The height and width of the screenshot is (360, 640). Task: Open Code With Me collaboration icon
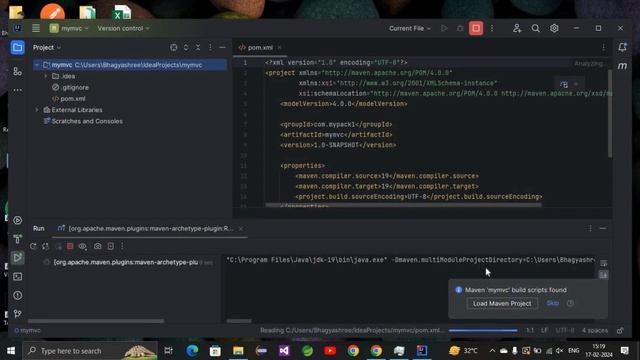[x=517, y=28]
